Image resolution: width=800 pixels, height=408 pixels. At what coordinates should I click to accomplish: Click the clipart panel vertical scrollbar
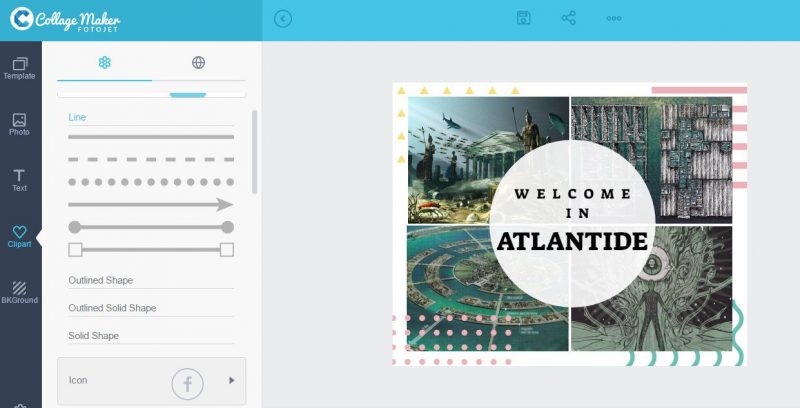coord(255,152)
